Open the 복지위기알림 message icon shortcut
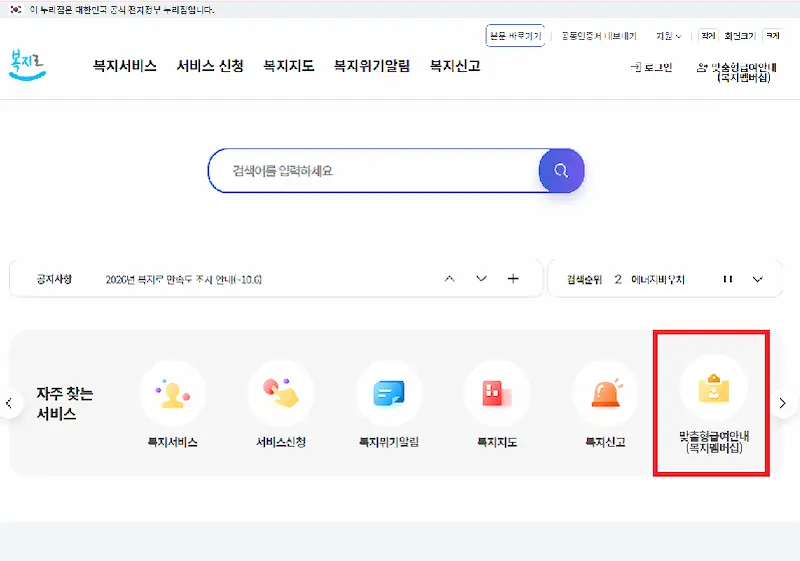The image size is (800, 561). pyautogui.click(x=389, y=393)
